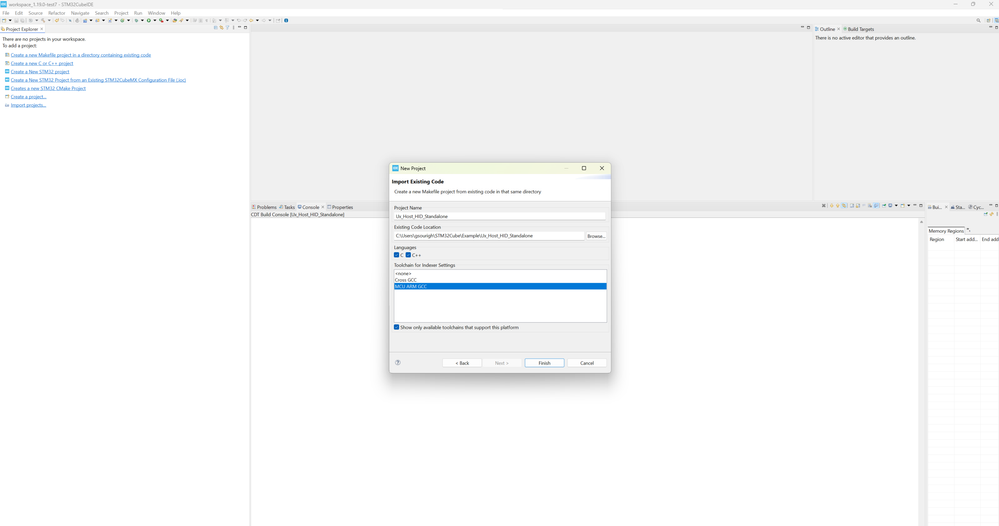Click 'Create a New STM32 project' link

pos(40,71)
